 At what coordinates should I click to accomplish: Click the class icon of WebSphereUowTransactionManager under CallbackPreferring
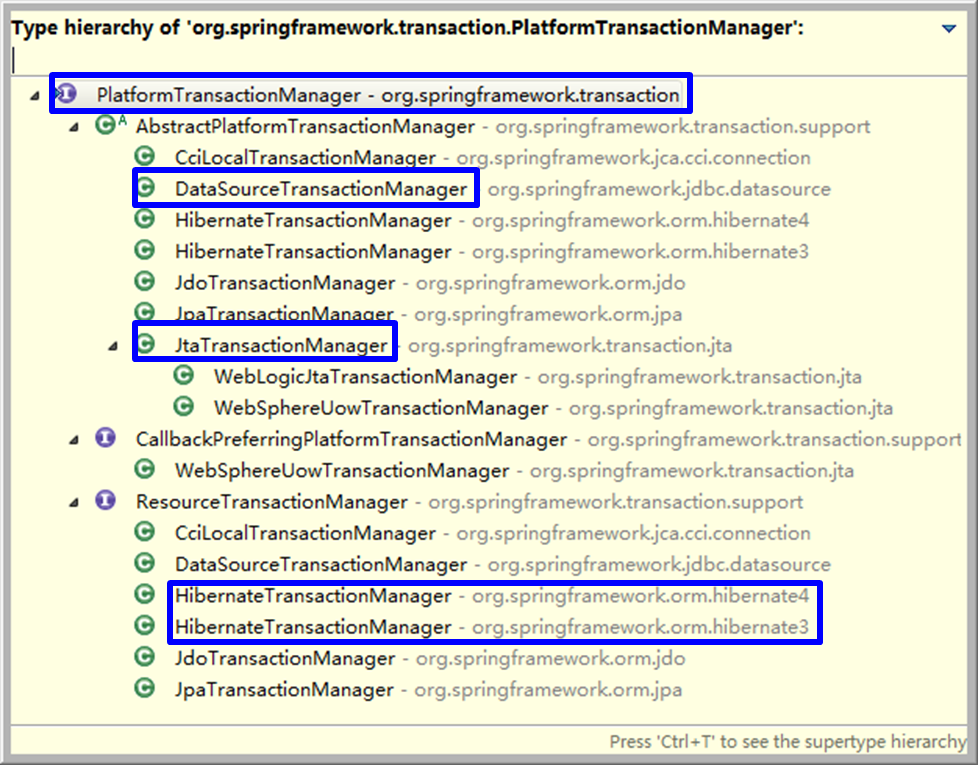[x=145, y=469]
